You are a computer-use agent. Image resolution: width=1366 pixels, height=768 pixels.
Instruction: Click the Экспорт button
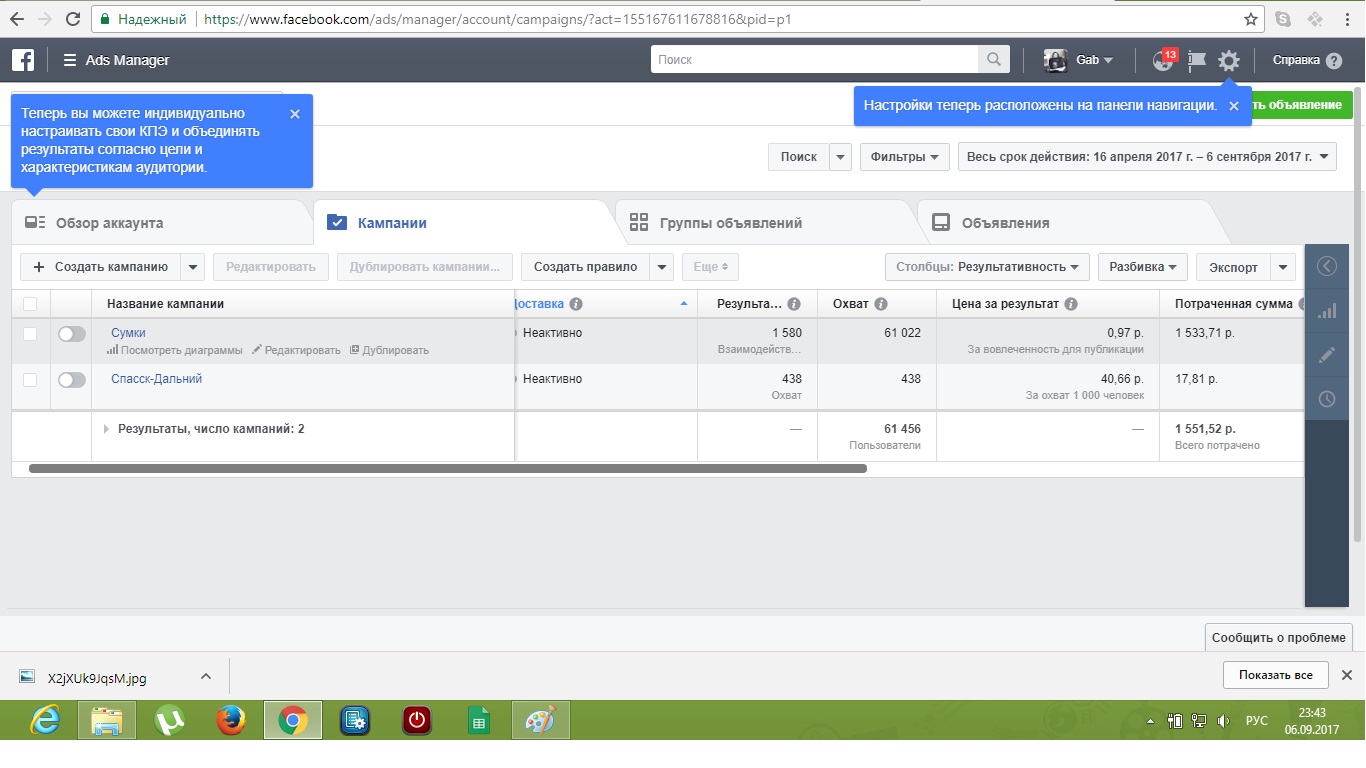coord(1233,267)
